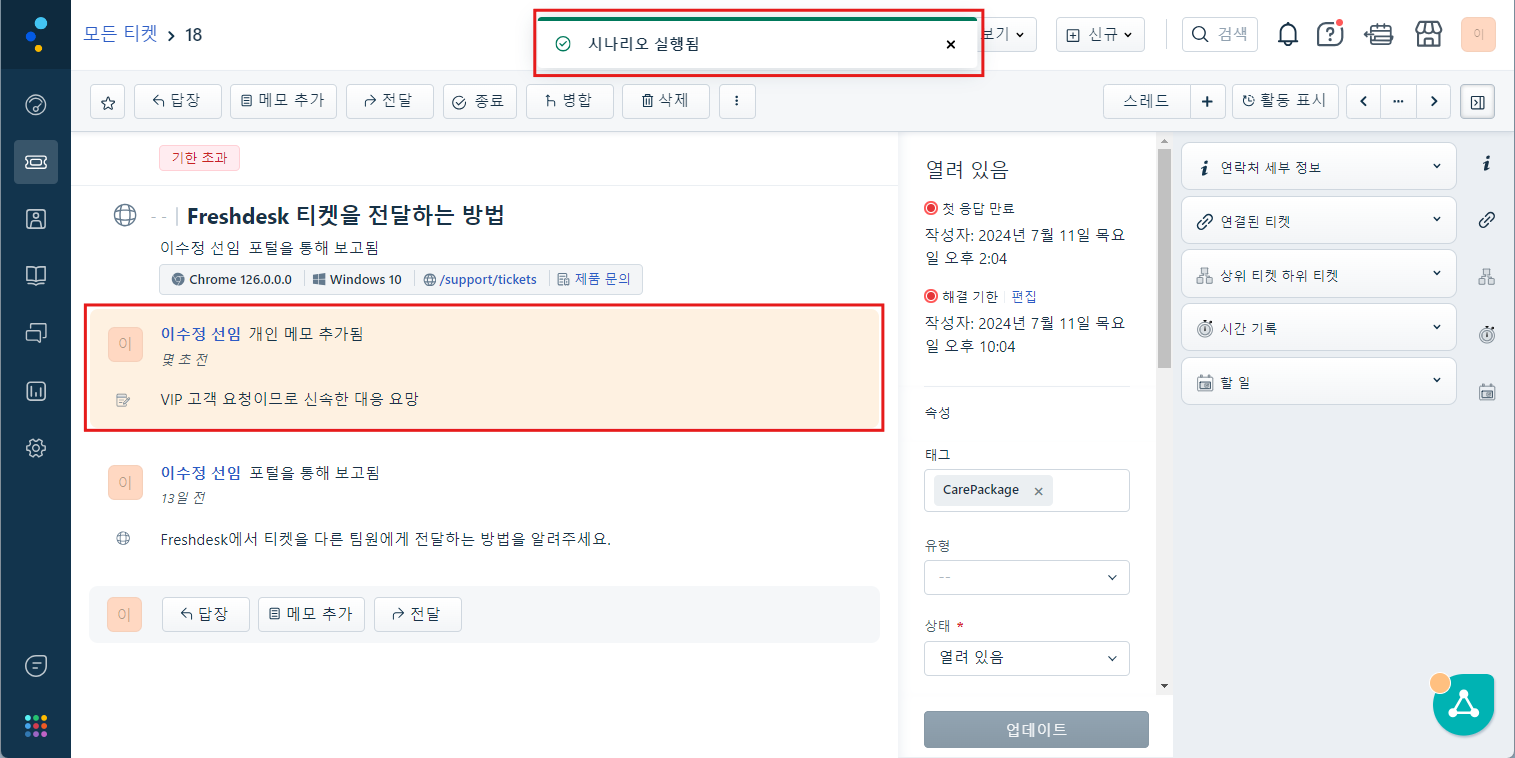The image size is (1515, 758).
Task: Click the top toolbar 메모 추가 button
Action: 283,101
